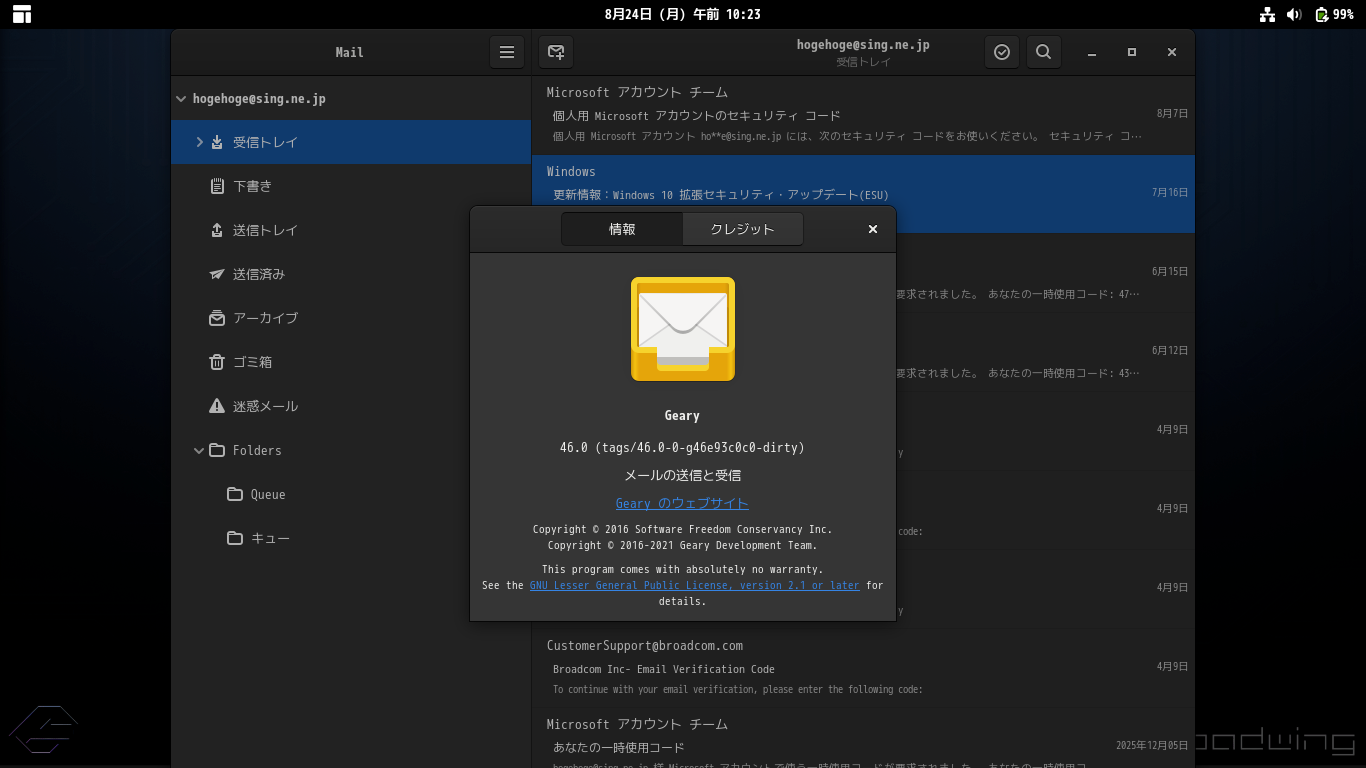Image resolution: width=1366 pixels, height=768 pixels.
Task: Click the 受信トレイ inbox icon
Action: (217, 142)
